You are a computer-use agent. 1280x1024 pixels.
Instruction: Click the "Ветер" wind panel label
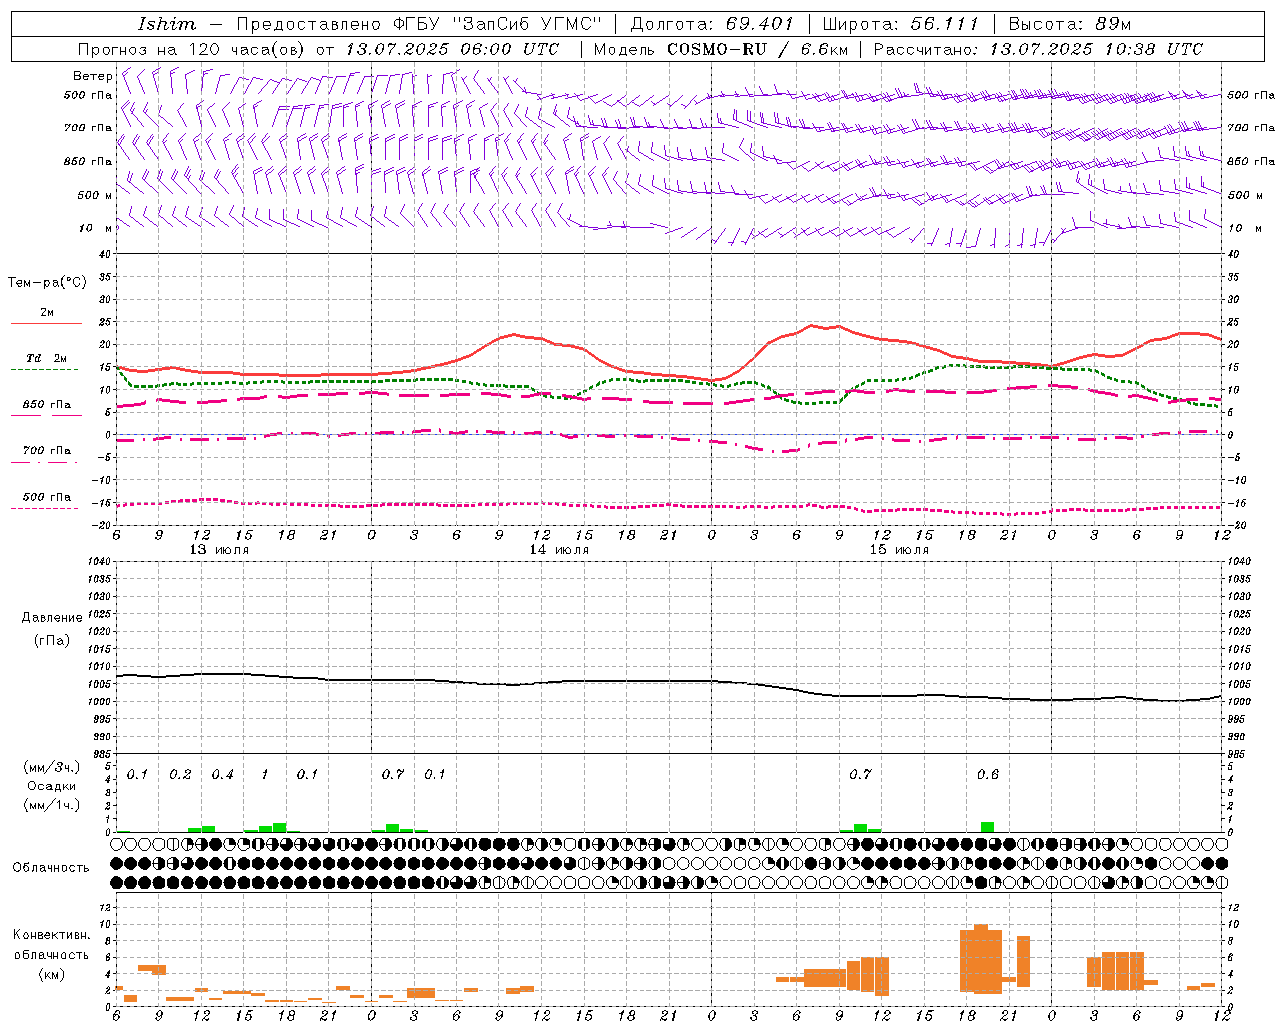[x=93, y=76]
